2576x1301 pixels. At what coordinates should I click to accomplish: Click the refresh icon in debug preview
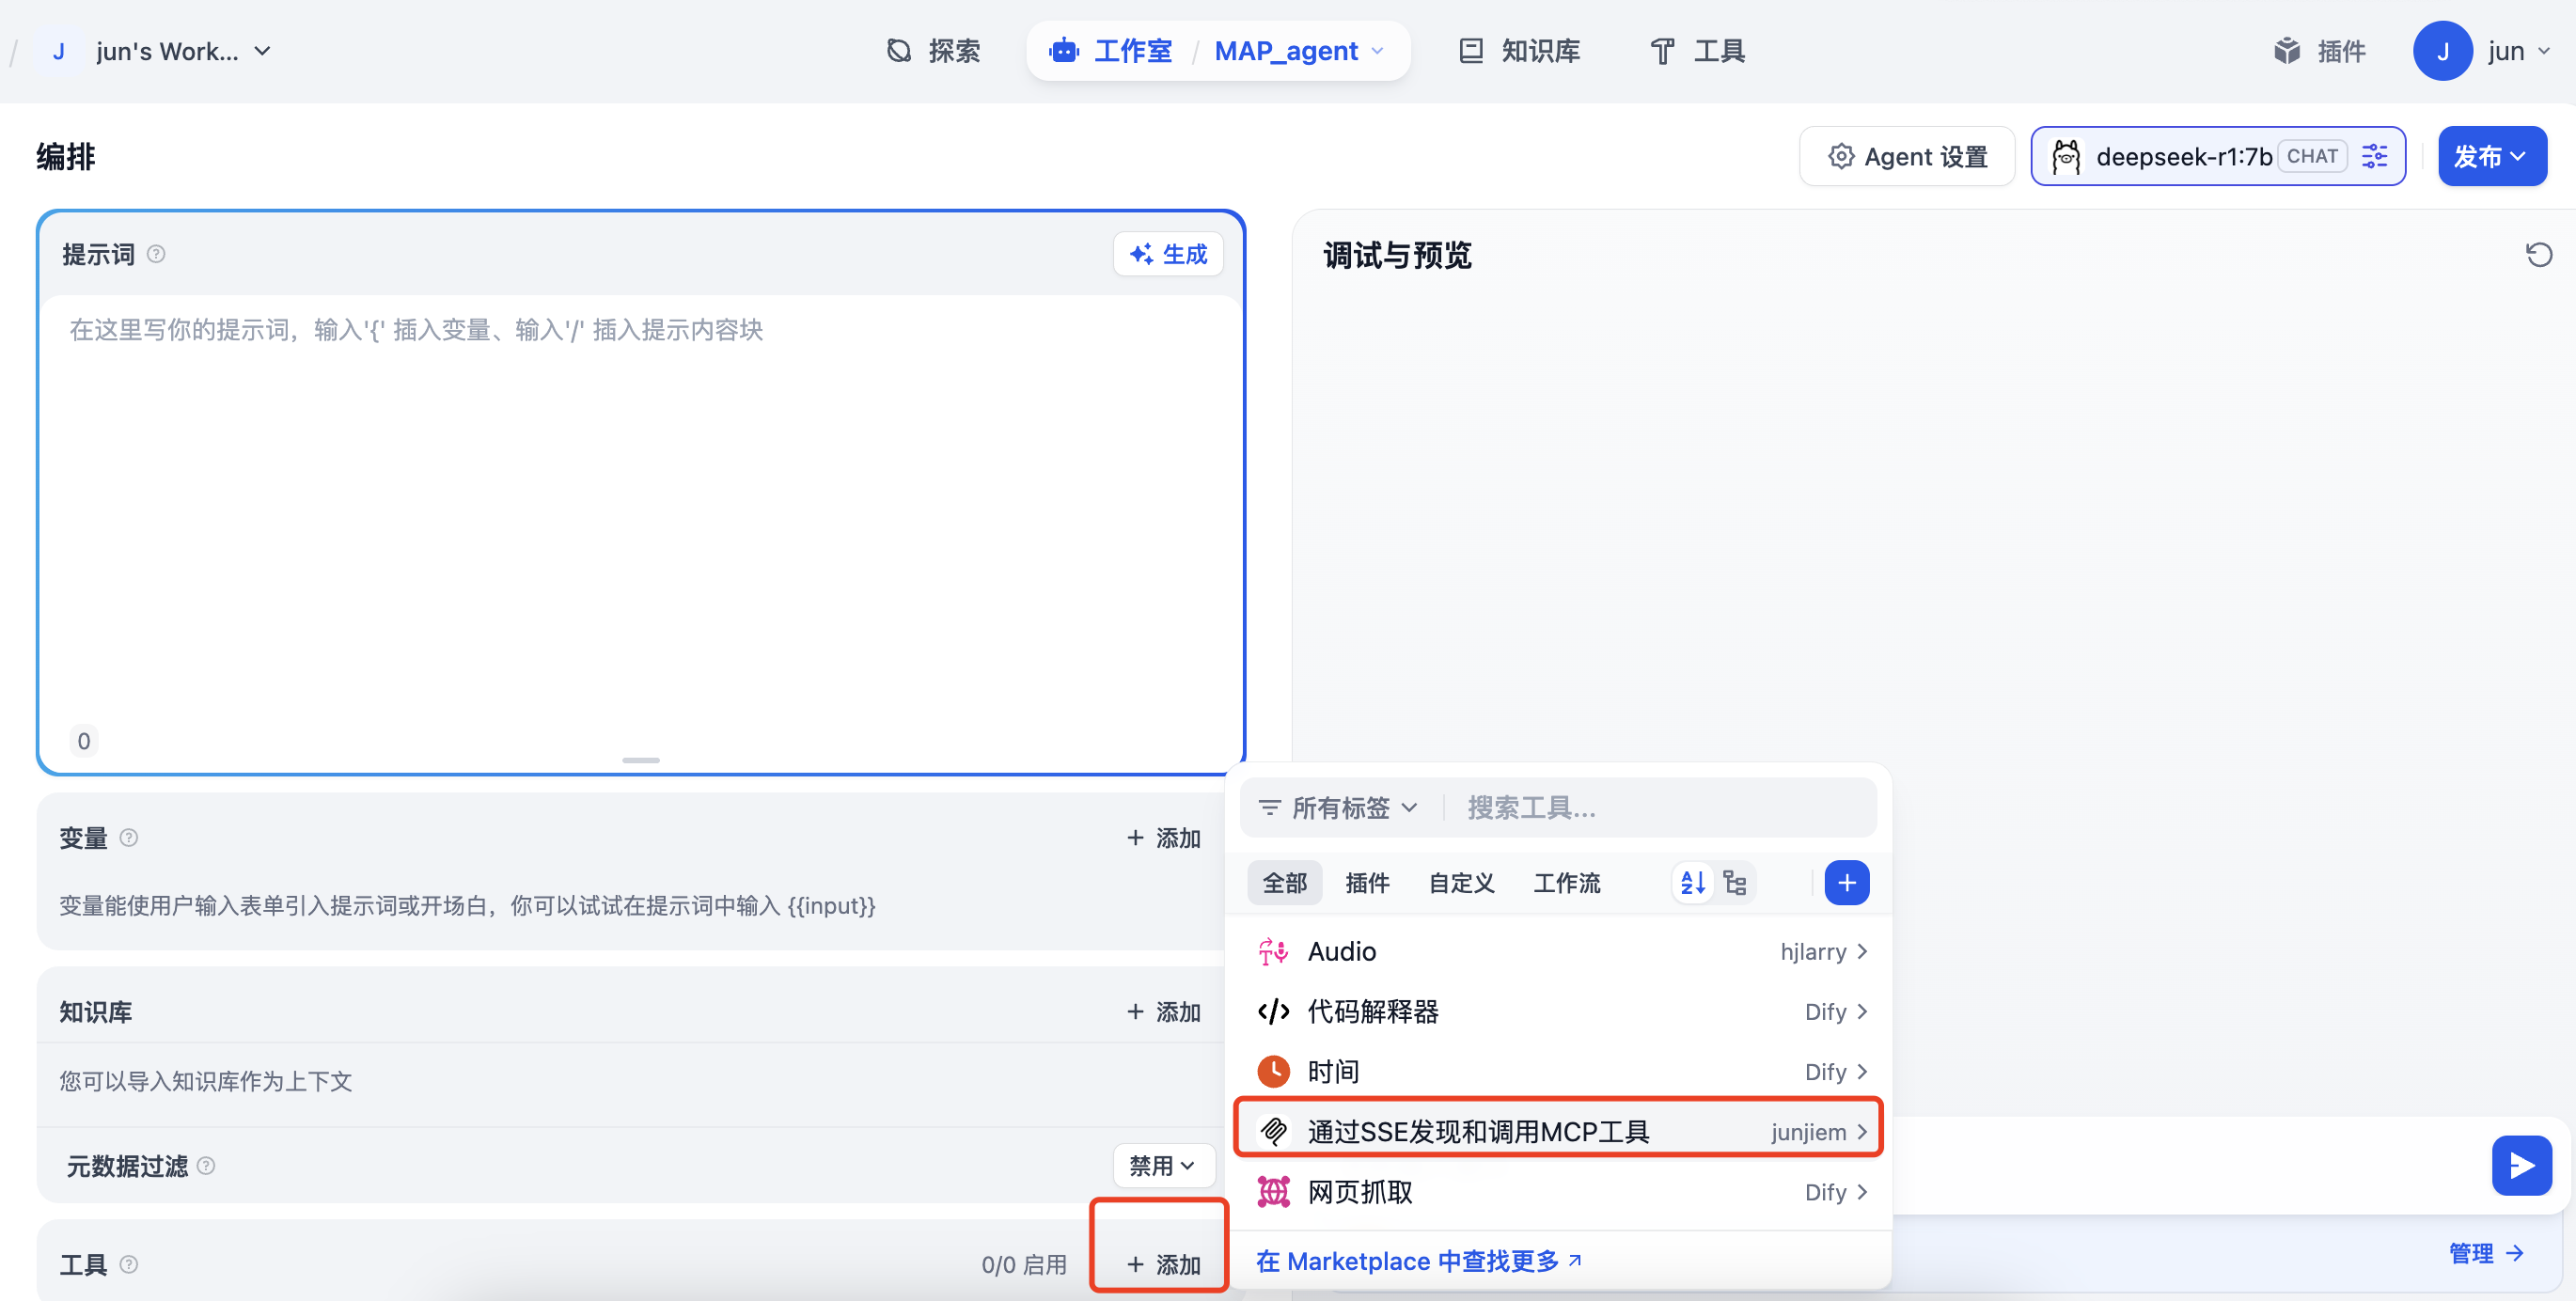[2538, 255]
